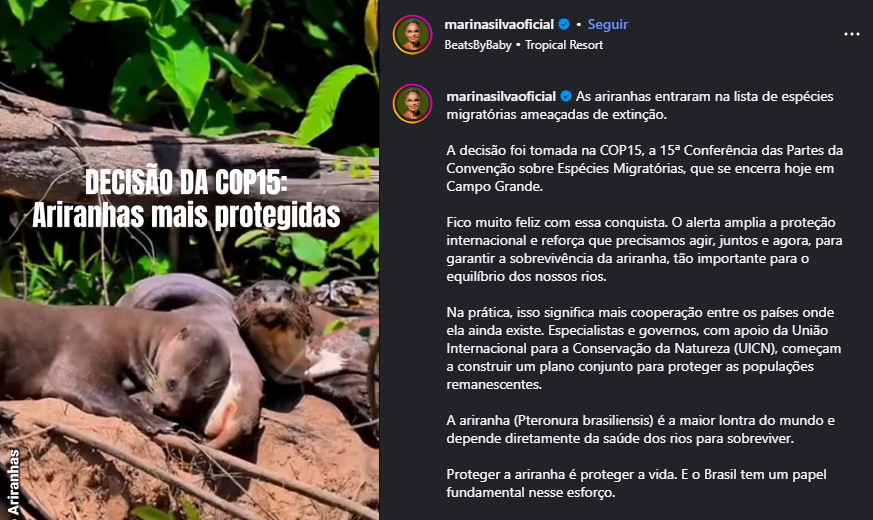Open the three-dots more options menu
The height and width of the screenshot is (520, 873).
[851, 35]
